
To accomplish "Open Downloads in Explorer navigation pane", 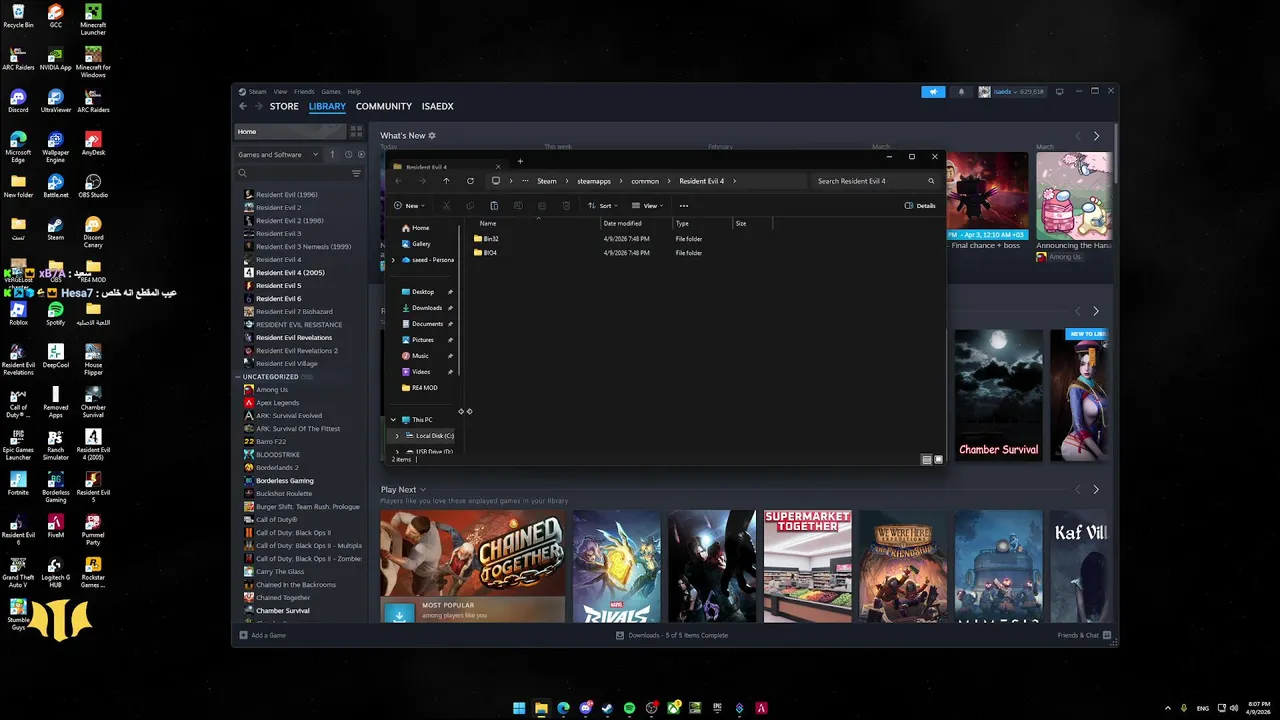I will click(x=427, y=308).
